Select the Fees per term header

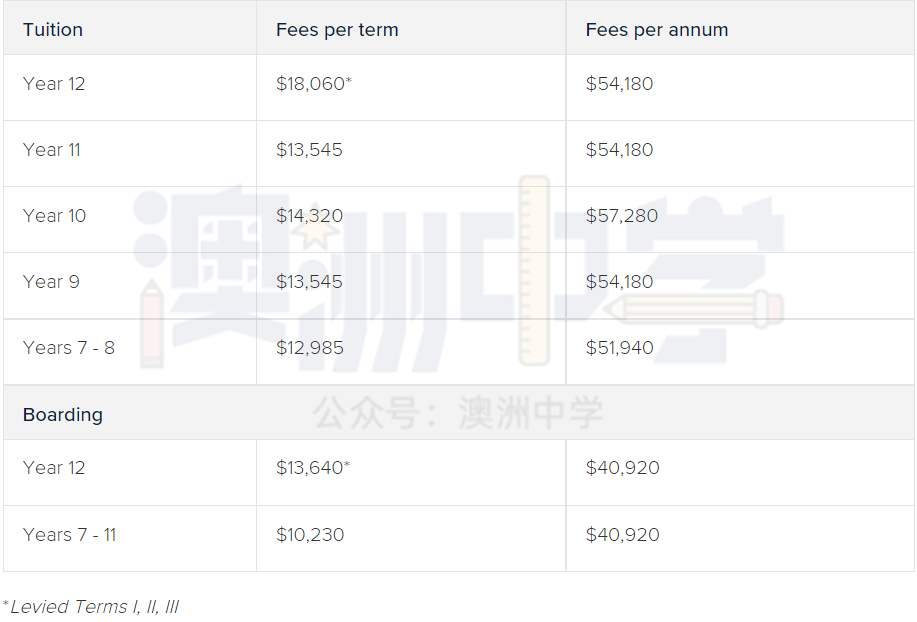[337, 30]
